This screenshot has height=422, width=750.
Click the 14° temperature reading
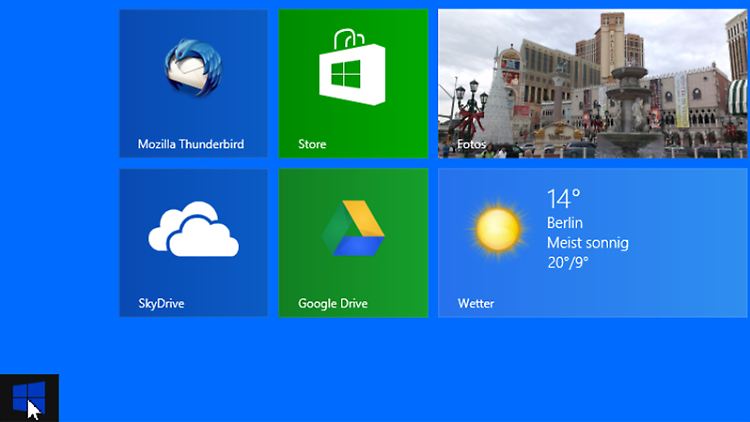pos(563,199)
